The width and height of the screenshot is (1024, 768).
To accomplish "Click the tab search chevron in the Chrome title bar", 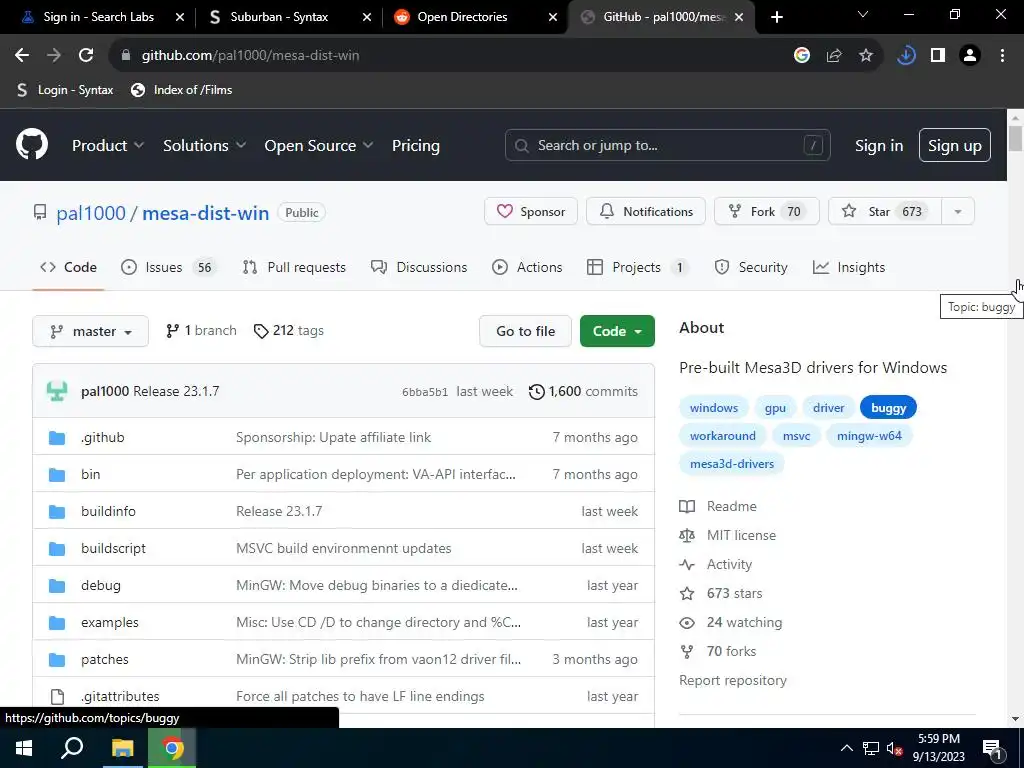I will pyautogui.click(x=863, y=14).
